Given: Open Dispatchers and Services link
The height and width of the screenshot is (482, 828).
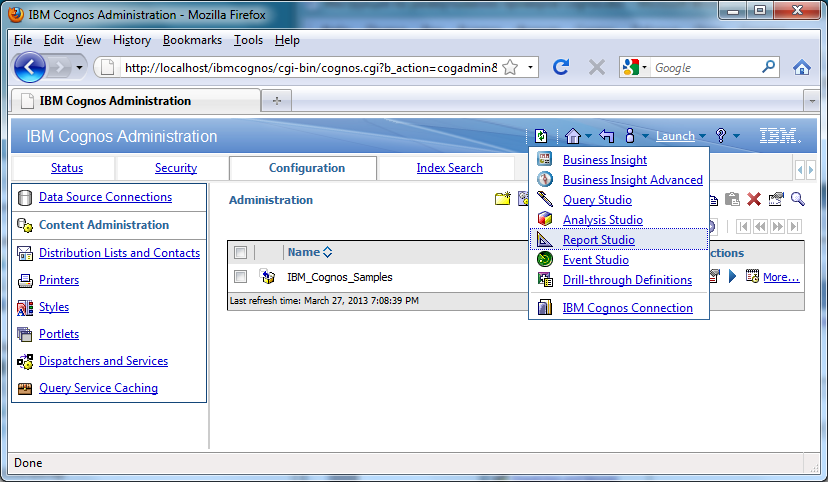Looking at the screenshot, I should click(104, 361).
